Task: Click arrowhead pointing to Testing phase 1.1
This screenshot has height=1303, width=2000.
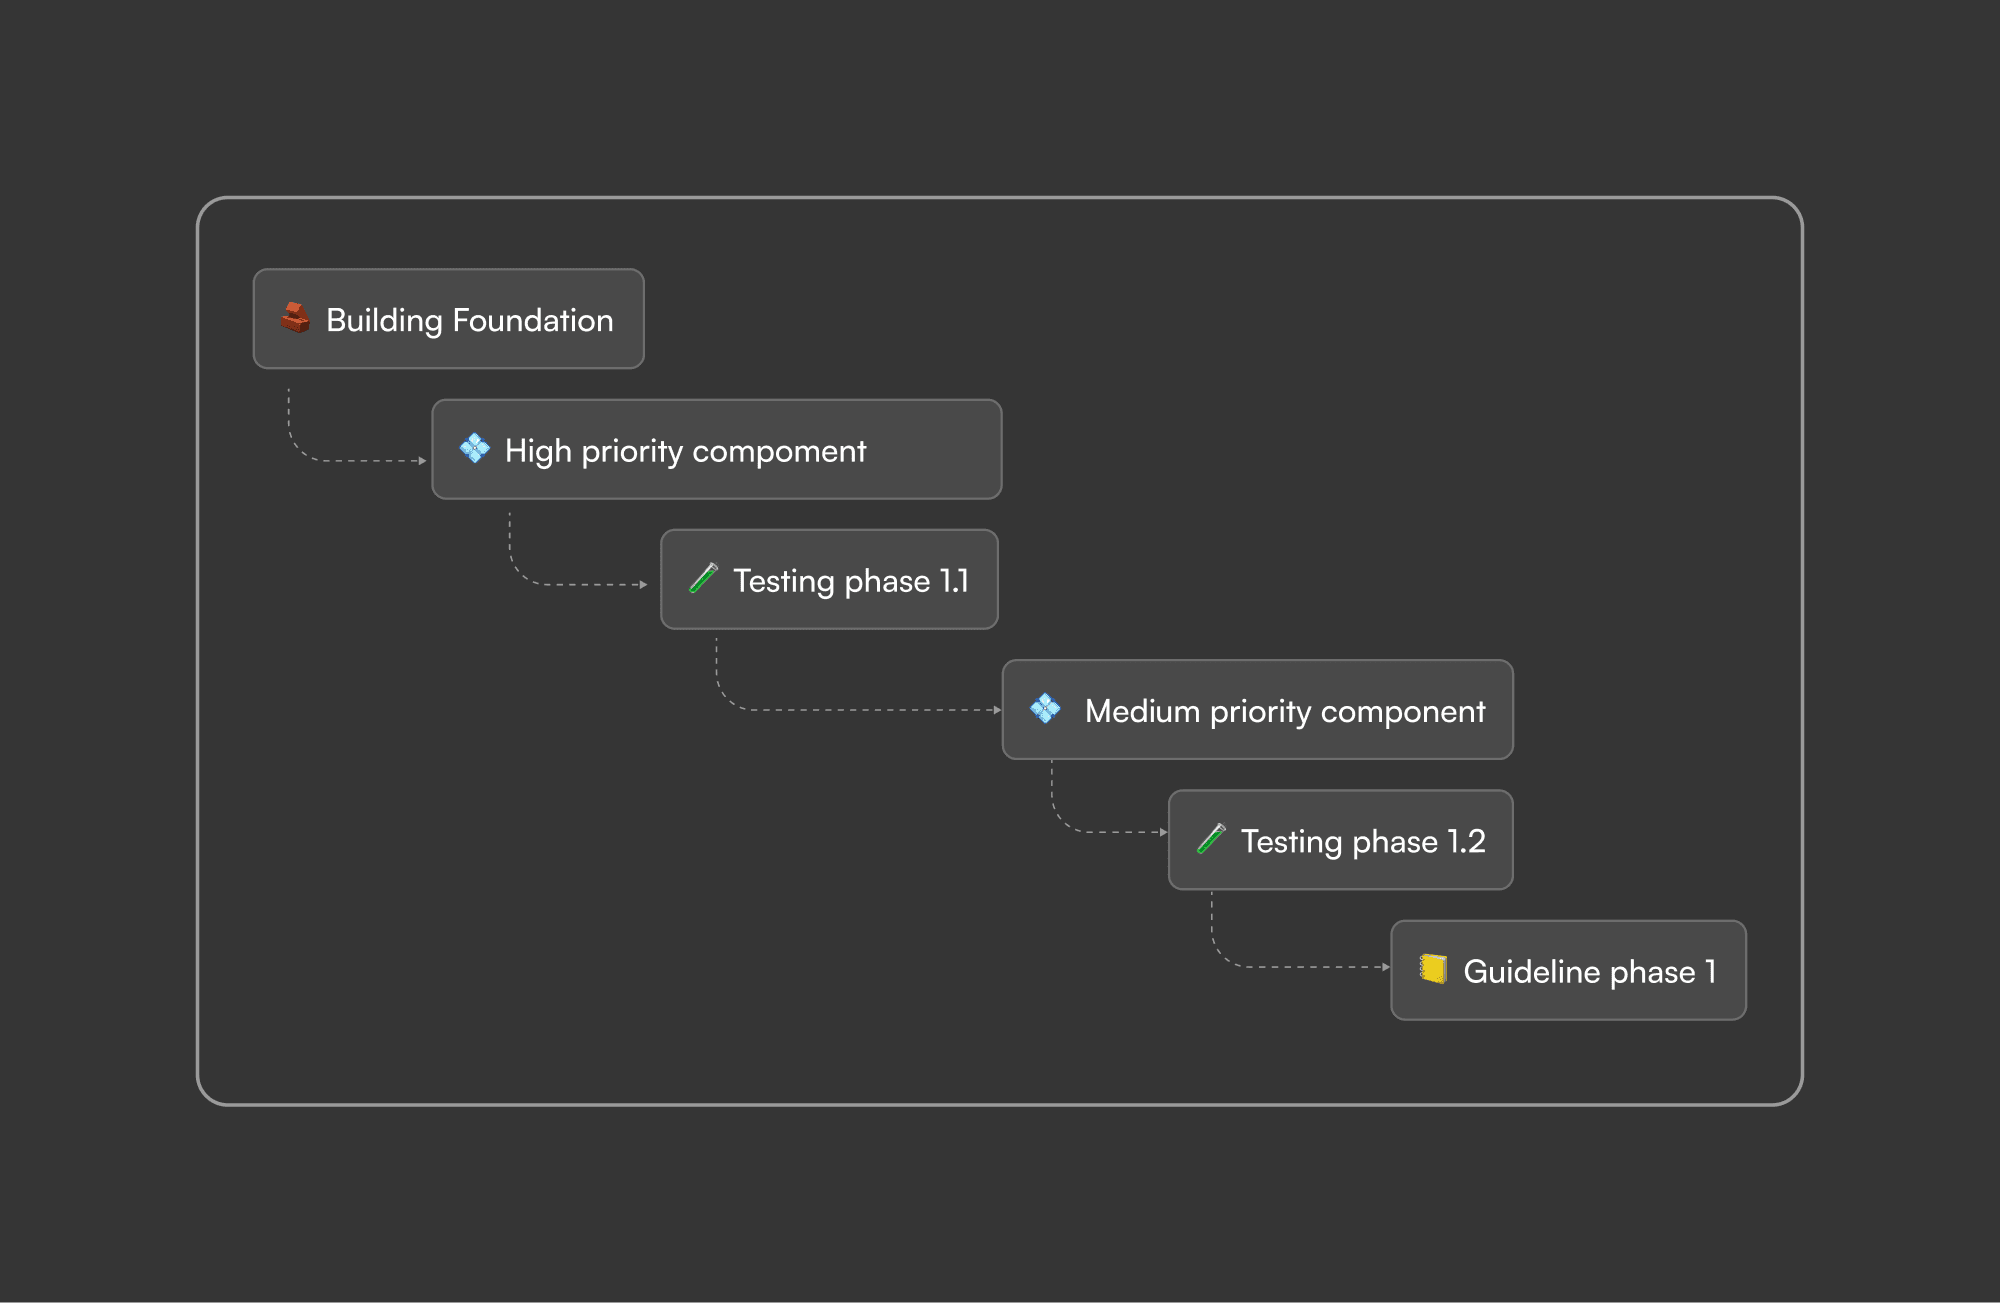Action: [644, 584]
